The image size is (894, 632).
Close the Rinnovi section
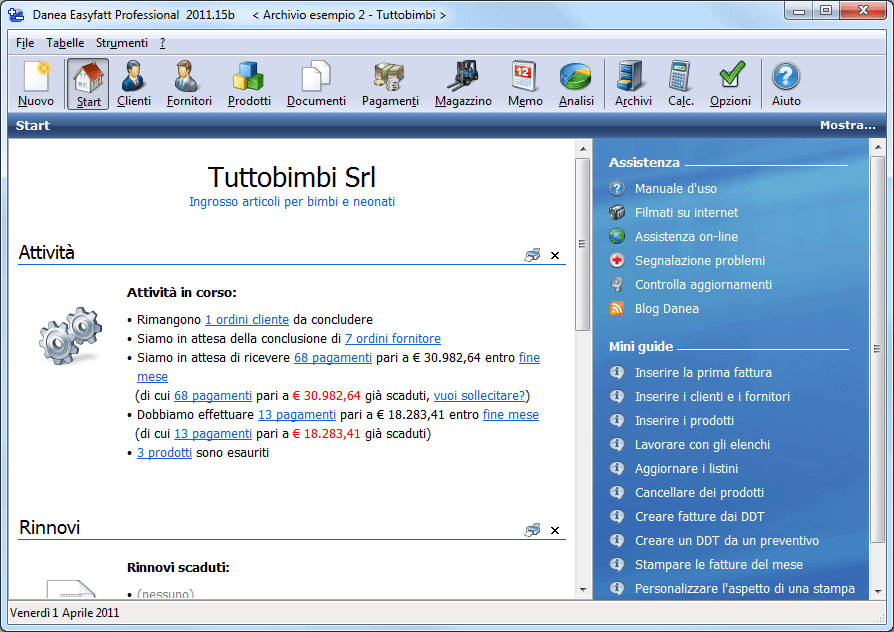click(555, 530)
